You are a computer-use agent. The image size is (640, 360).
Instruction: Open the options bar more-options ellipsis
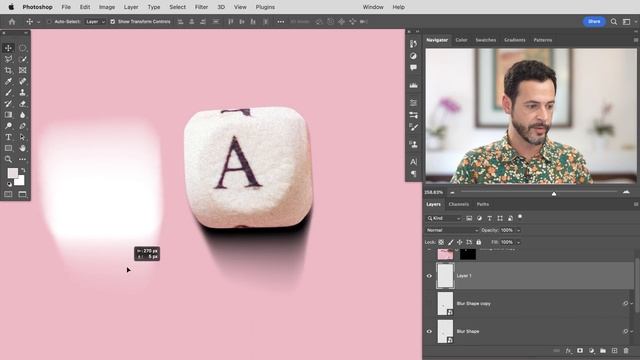pyautogui.click(x=281, y=22)
